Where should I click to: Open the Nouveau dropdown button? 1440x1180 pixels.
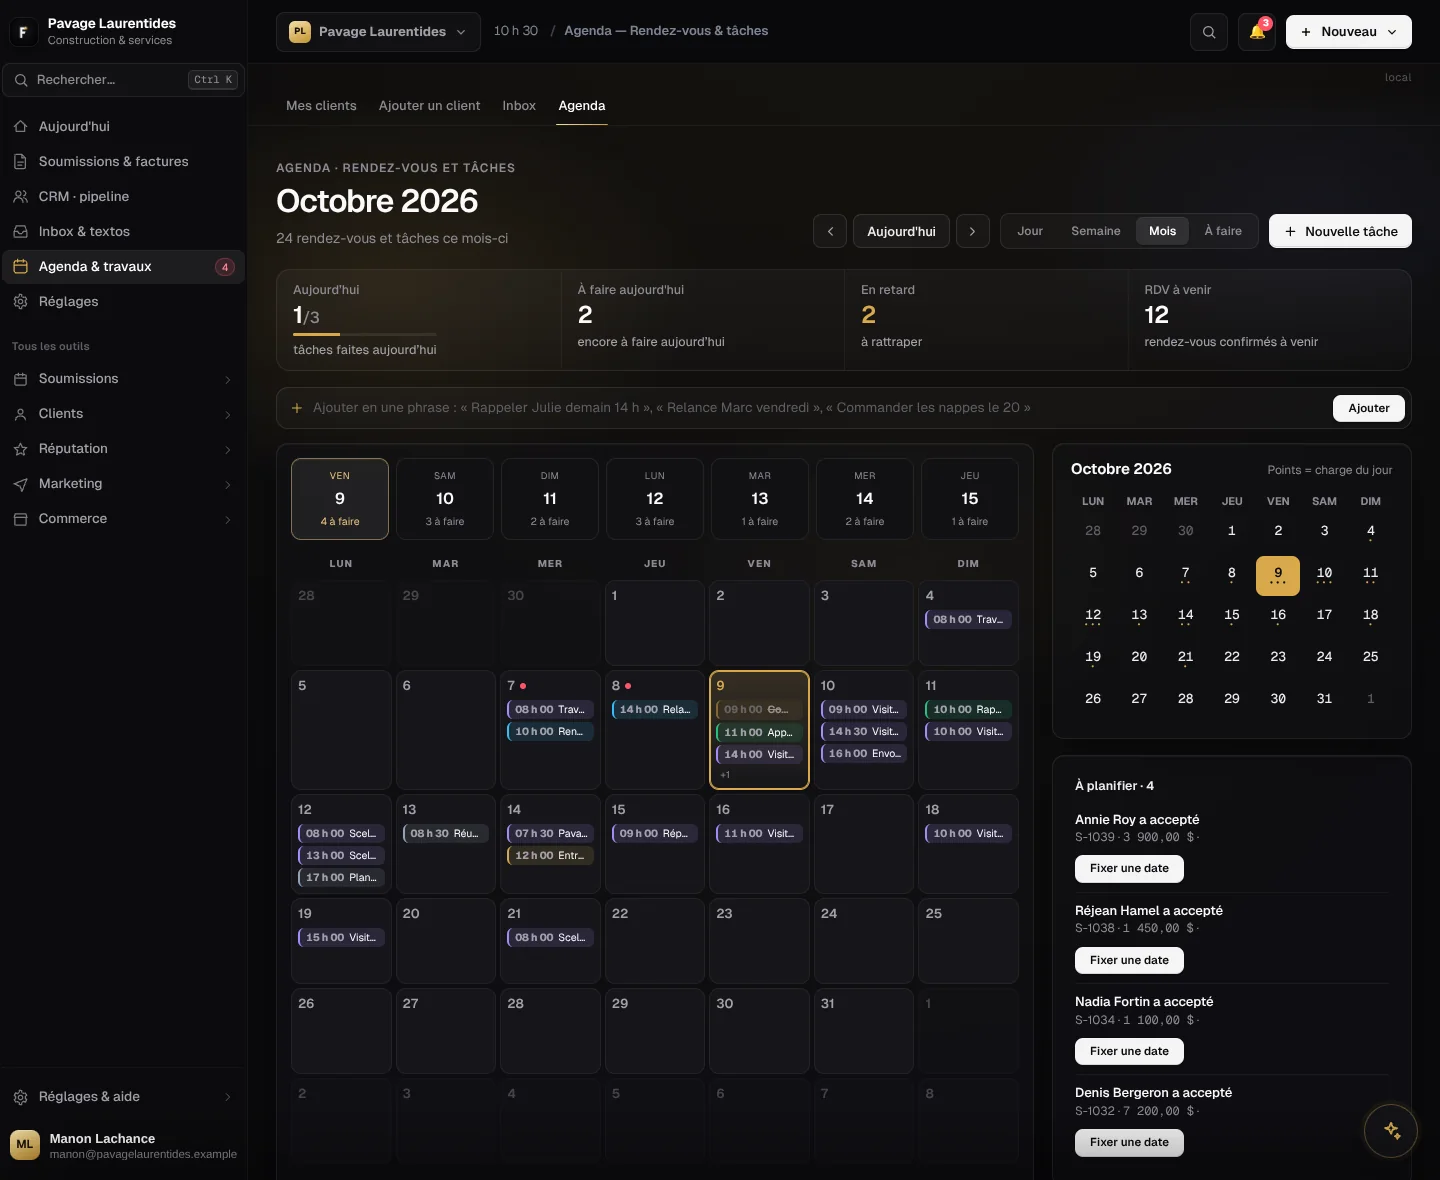pyautogui.click(x=1349, y=32)
